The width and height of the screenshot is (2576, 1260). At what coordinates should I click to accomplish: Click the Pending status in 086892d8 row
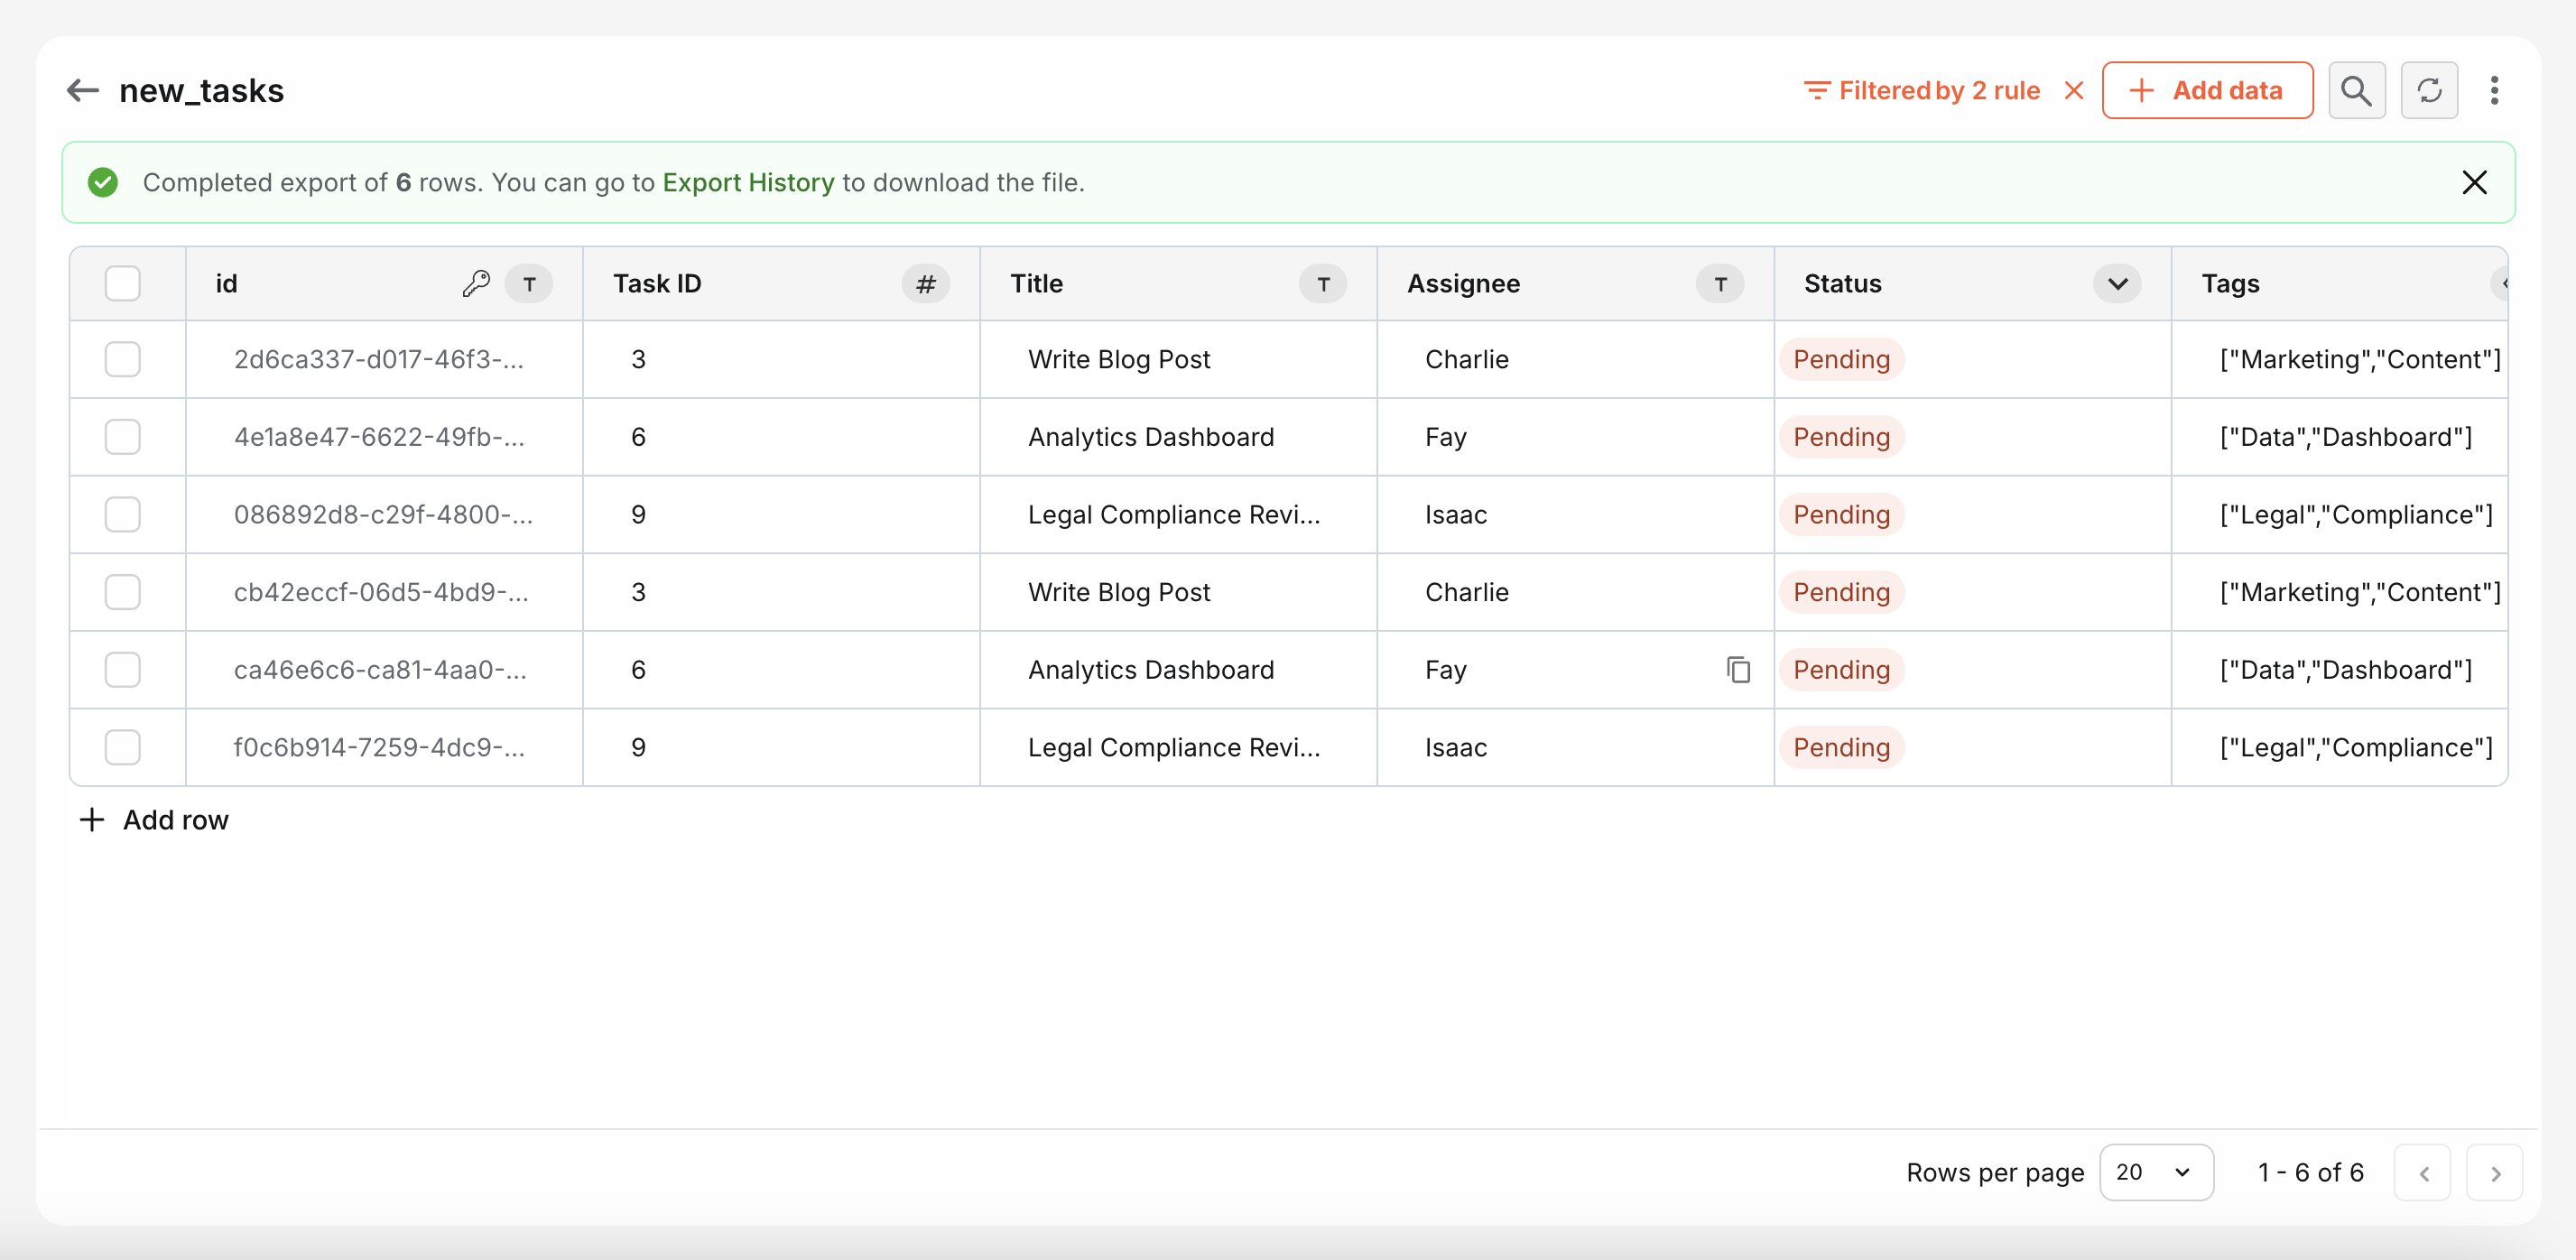click(1841, 515)
